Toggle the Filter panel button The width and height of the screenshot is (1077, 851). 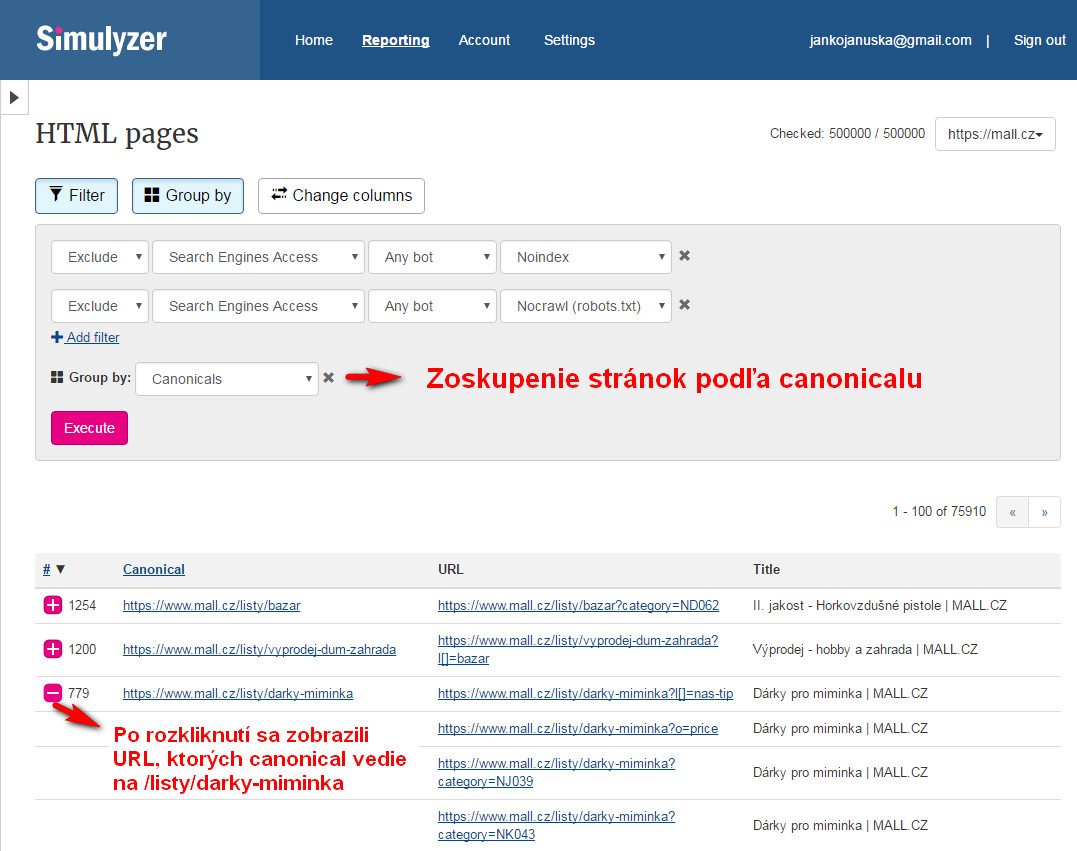pos(76,196)
